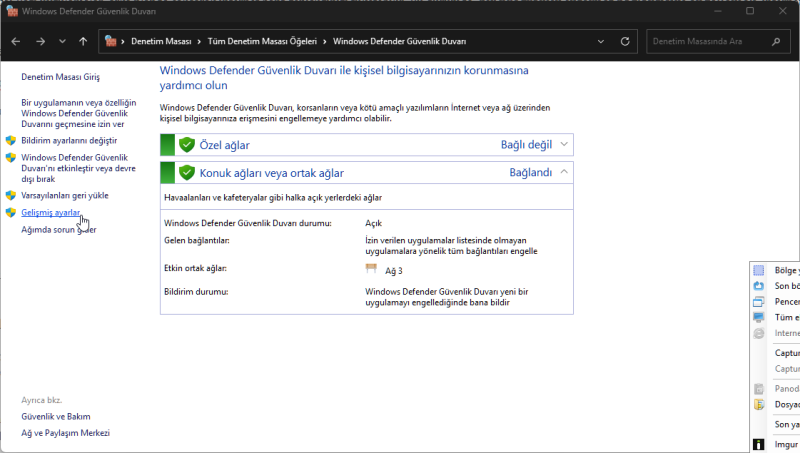Click 'Etkin ortak ağlar:' label
This screenshot has width=800, height=453.
pyautogui.click(x=195, y=268)
